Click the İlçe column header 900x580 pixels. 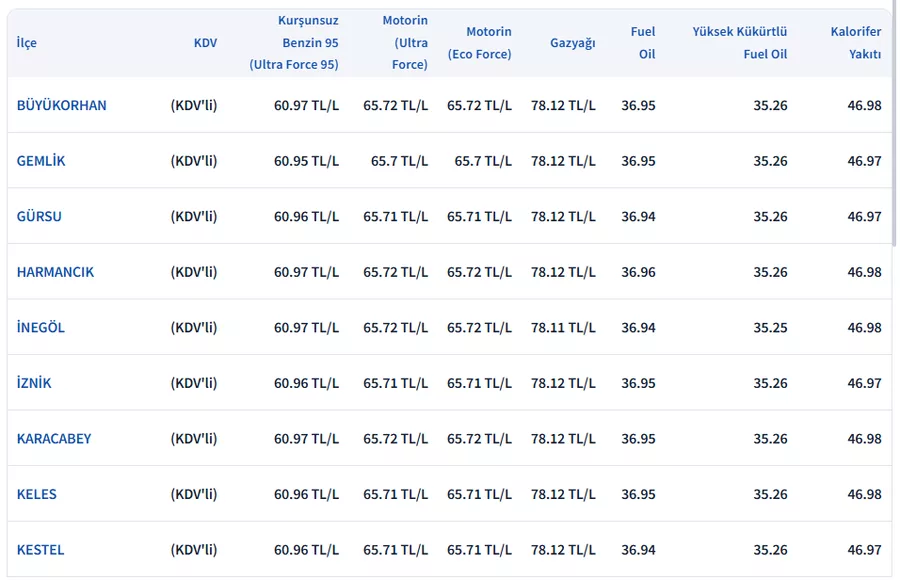(27, 43)
